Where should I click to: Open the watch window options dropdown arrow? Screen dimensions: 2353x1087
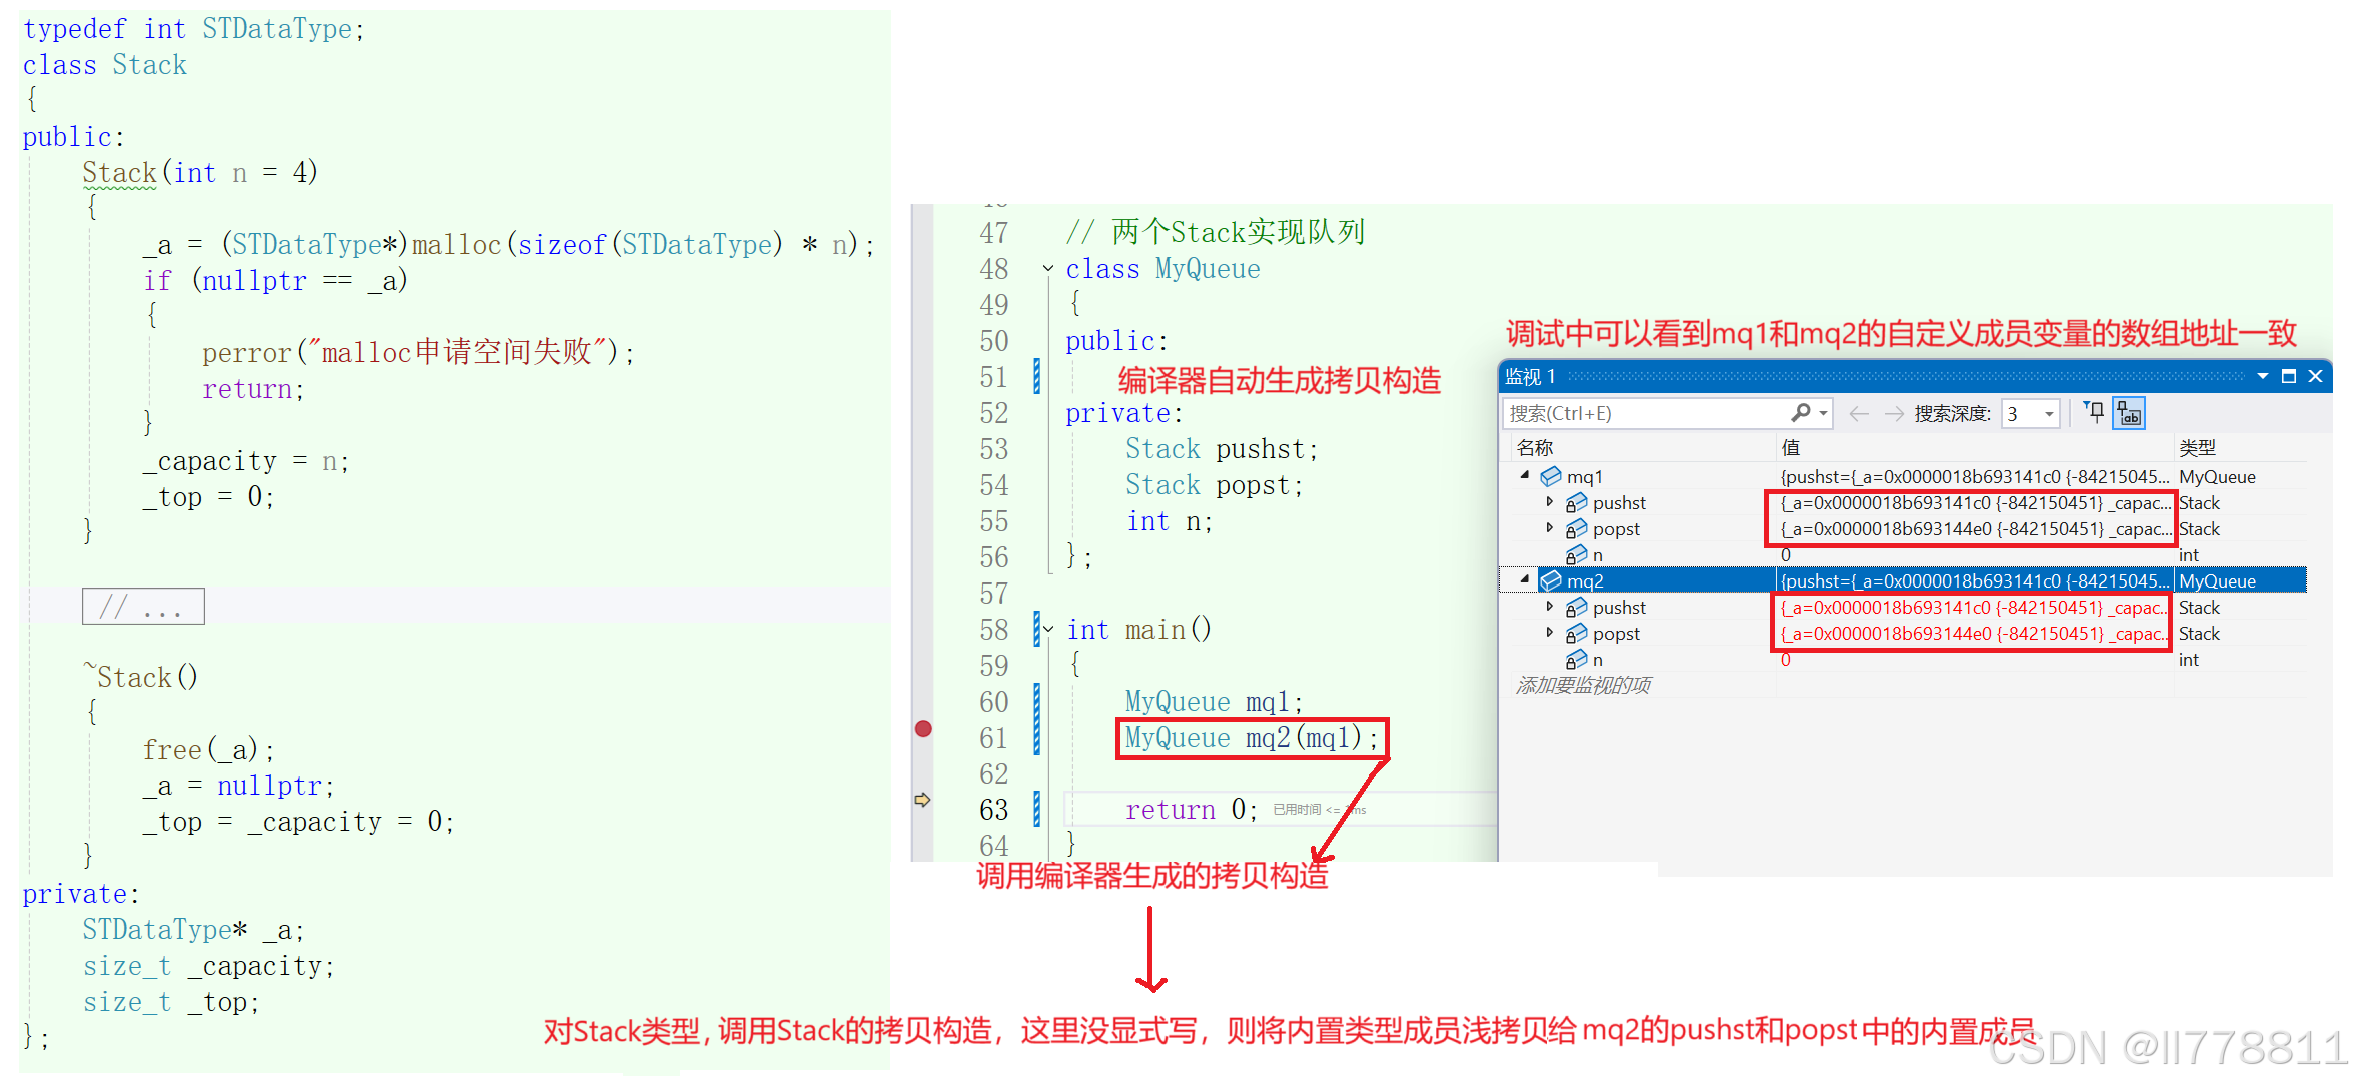[2263, 377]
